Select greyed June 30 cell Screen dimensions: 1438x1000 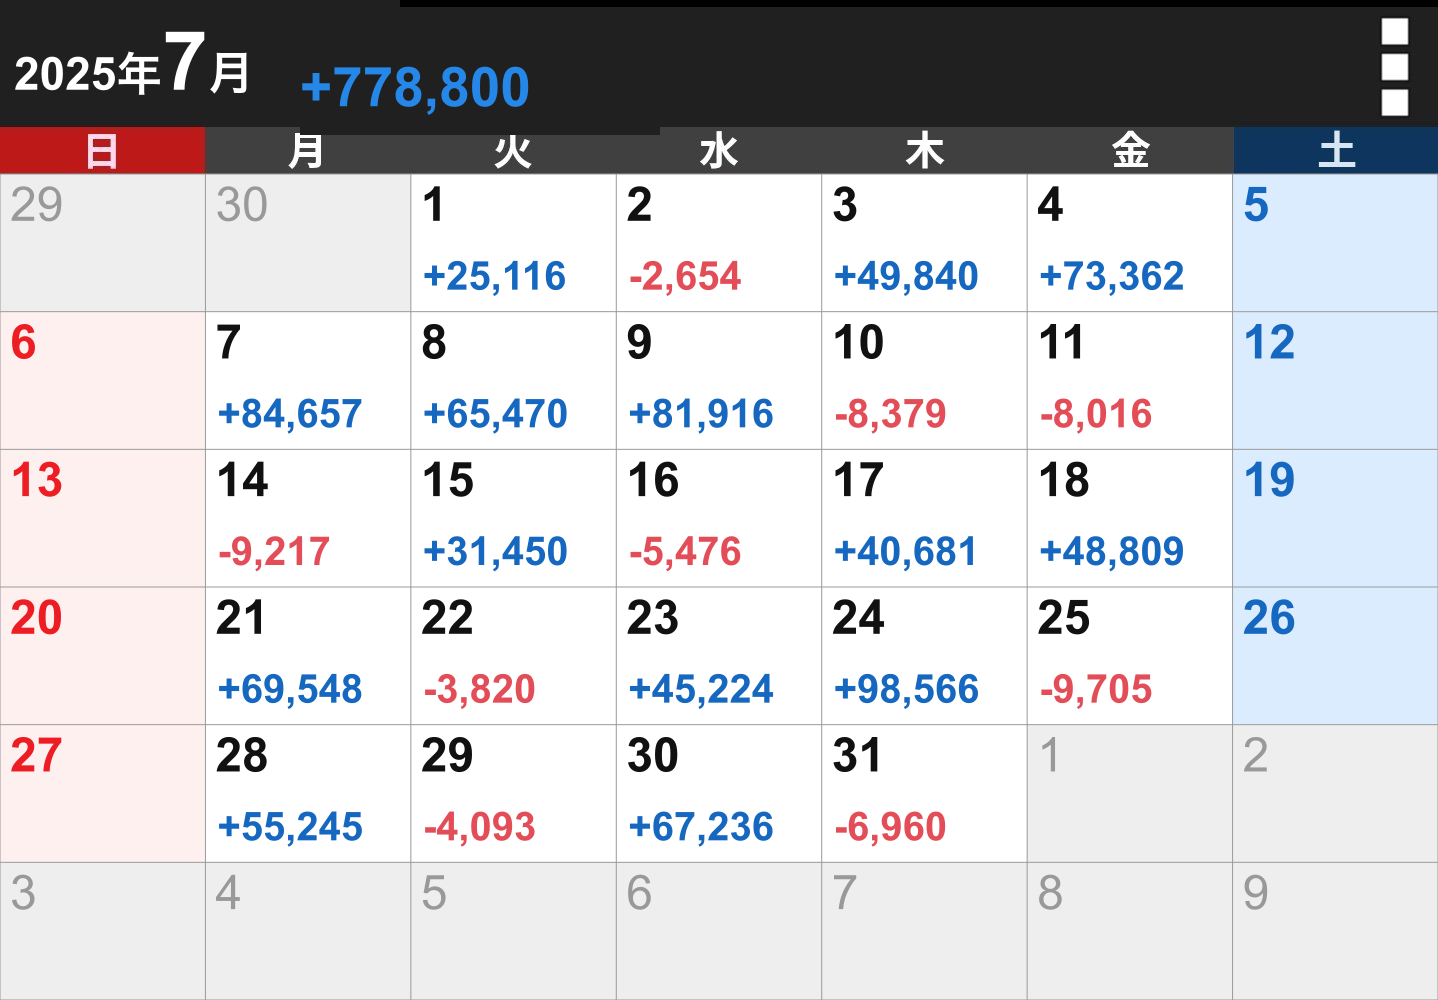(x=308, y=243)
